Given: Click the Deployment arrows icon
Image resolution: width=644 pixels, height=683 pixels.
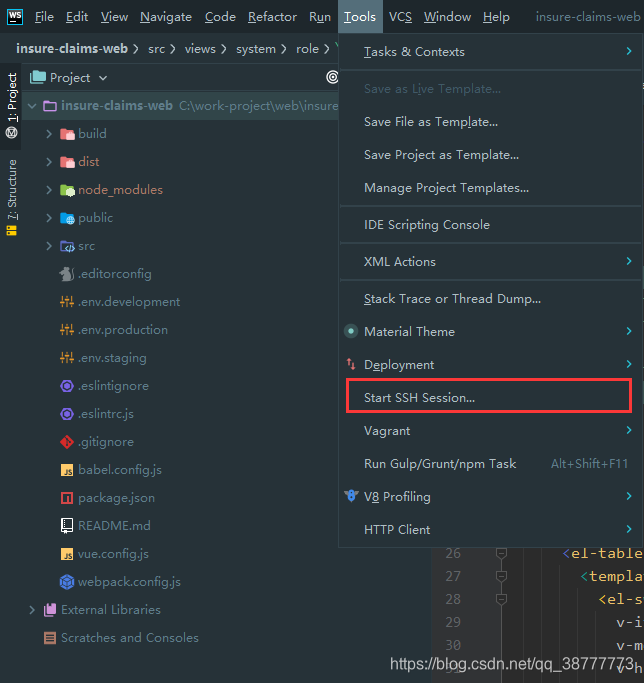Looking at the screenshot, I should (351, 364).
